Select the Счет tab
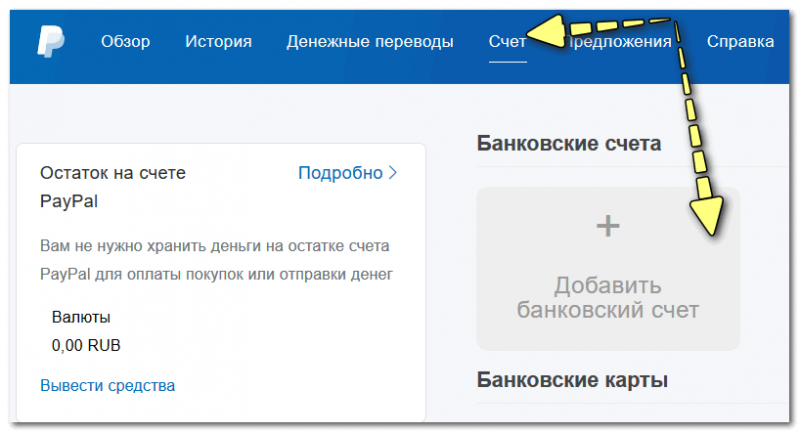This screenshot has height=433, width=800. 507,41
